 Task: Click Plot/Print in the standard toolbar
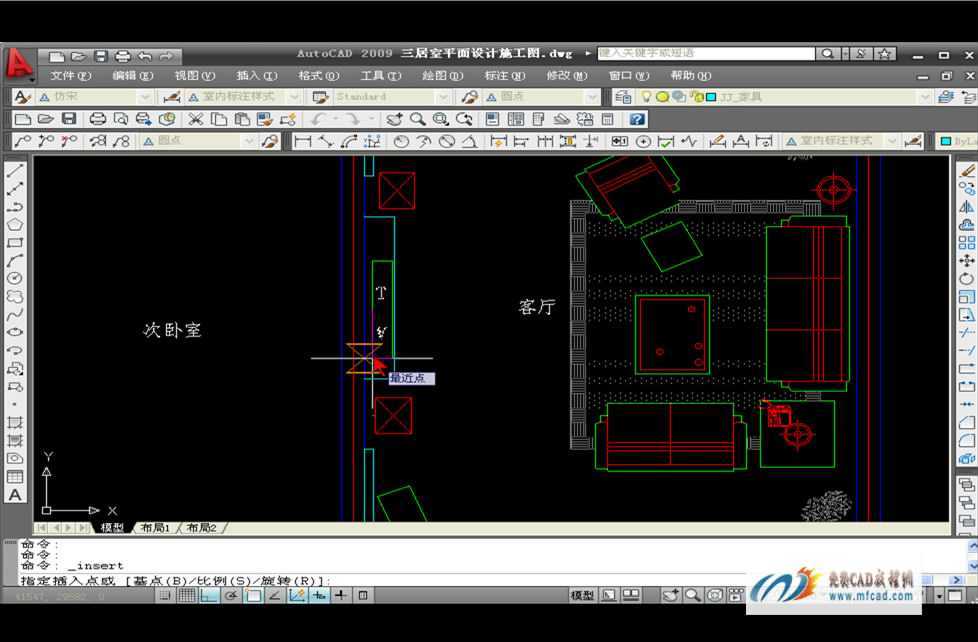[x=97, y=119]
